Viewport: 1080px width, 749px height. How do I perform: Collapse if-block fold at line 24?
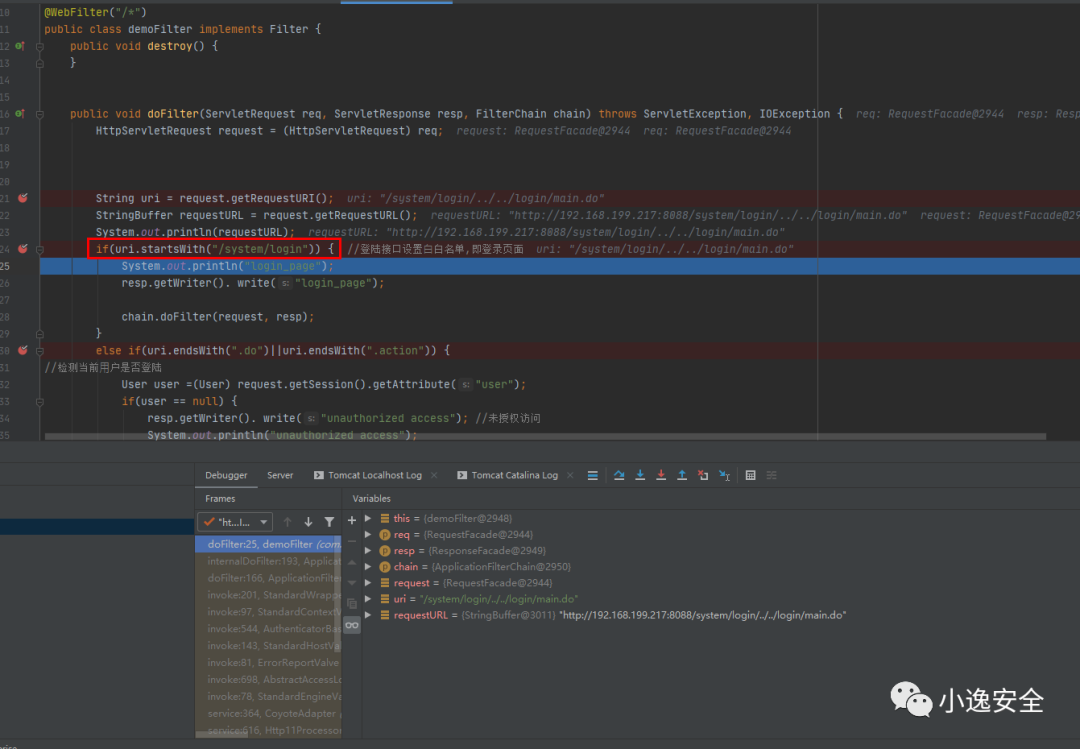[x=40, y=249]
